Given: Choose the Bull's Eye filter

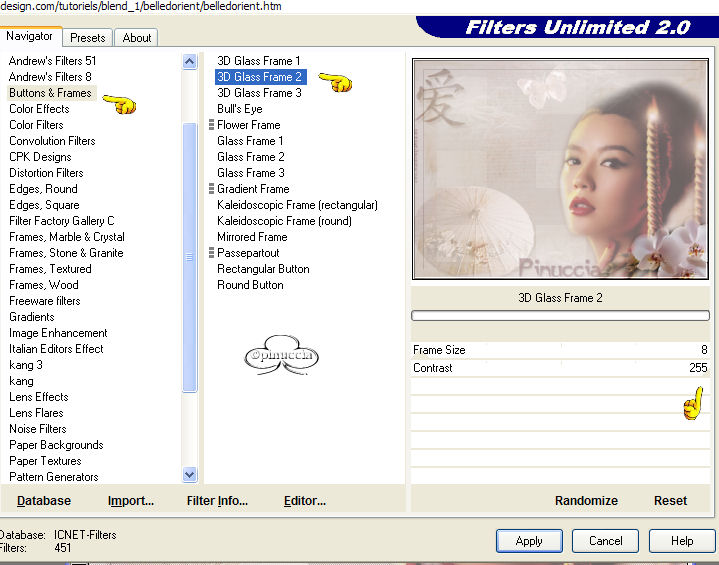Looking at the screenshot, I should (x=240, y=109).
